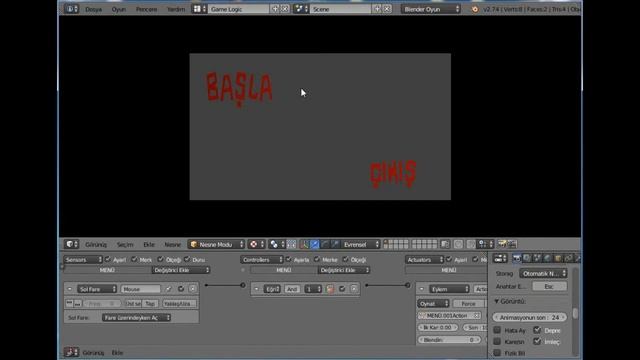Image resolution: width=640 pixels, height=360 pixels.
Task: Open the Blender Oyun engine dropdown
Action: tap(431, 9)
